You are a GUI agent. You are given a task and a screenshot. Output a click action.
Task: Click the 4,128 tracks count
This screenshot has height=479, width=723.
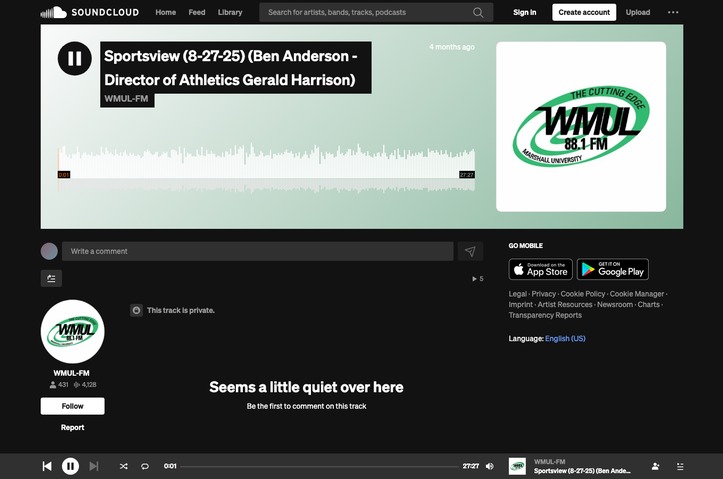(x=85, y=384)
